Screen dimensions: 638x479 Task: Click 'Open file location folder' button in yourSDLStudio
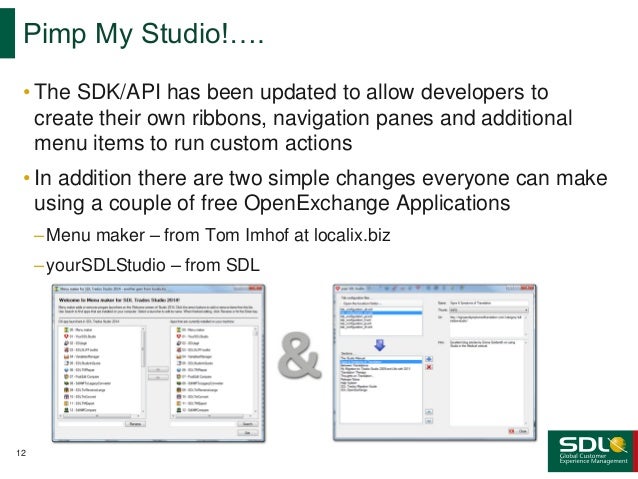coord(381,303)
